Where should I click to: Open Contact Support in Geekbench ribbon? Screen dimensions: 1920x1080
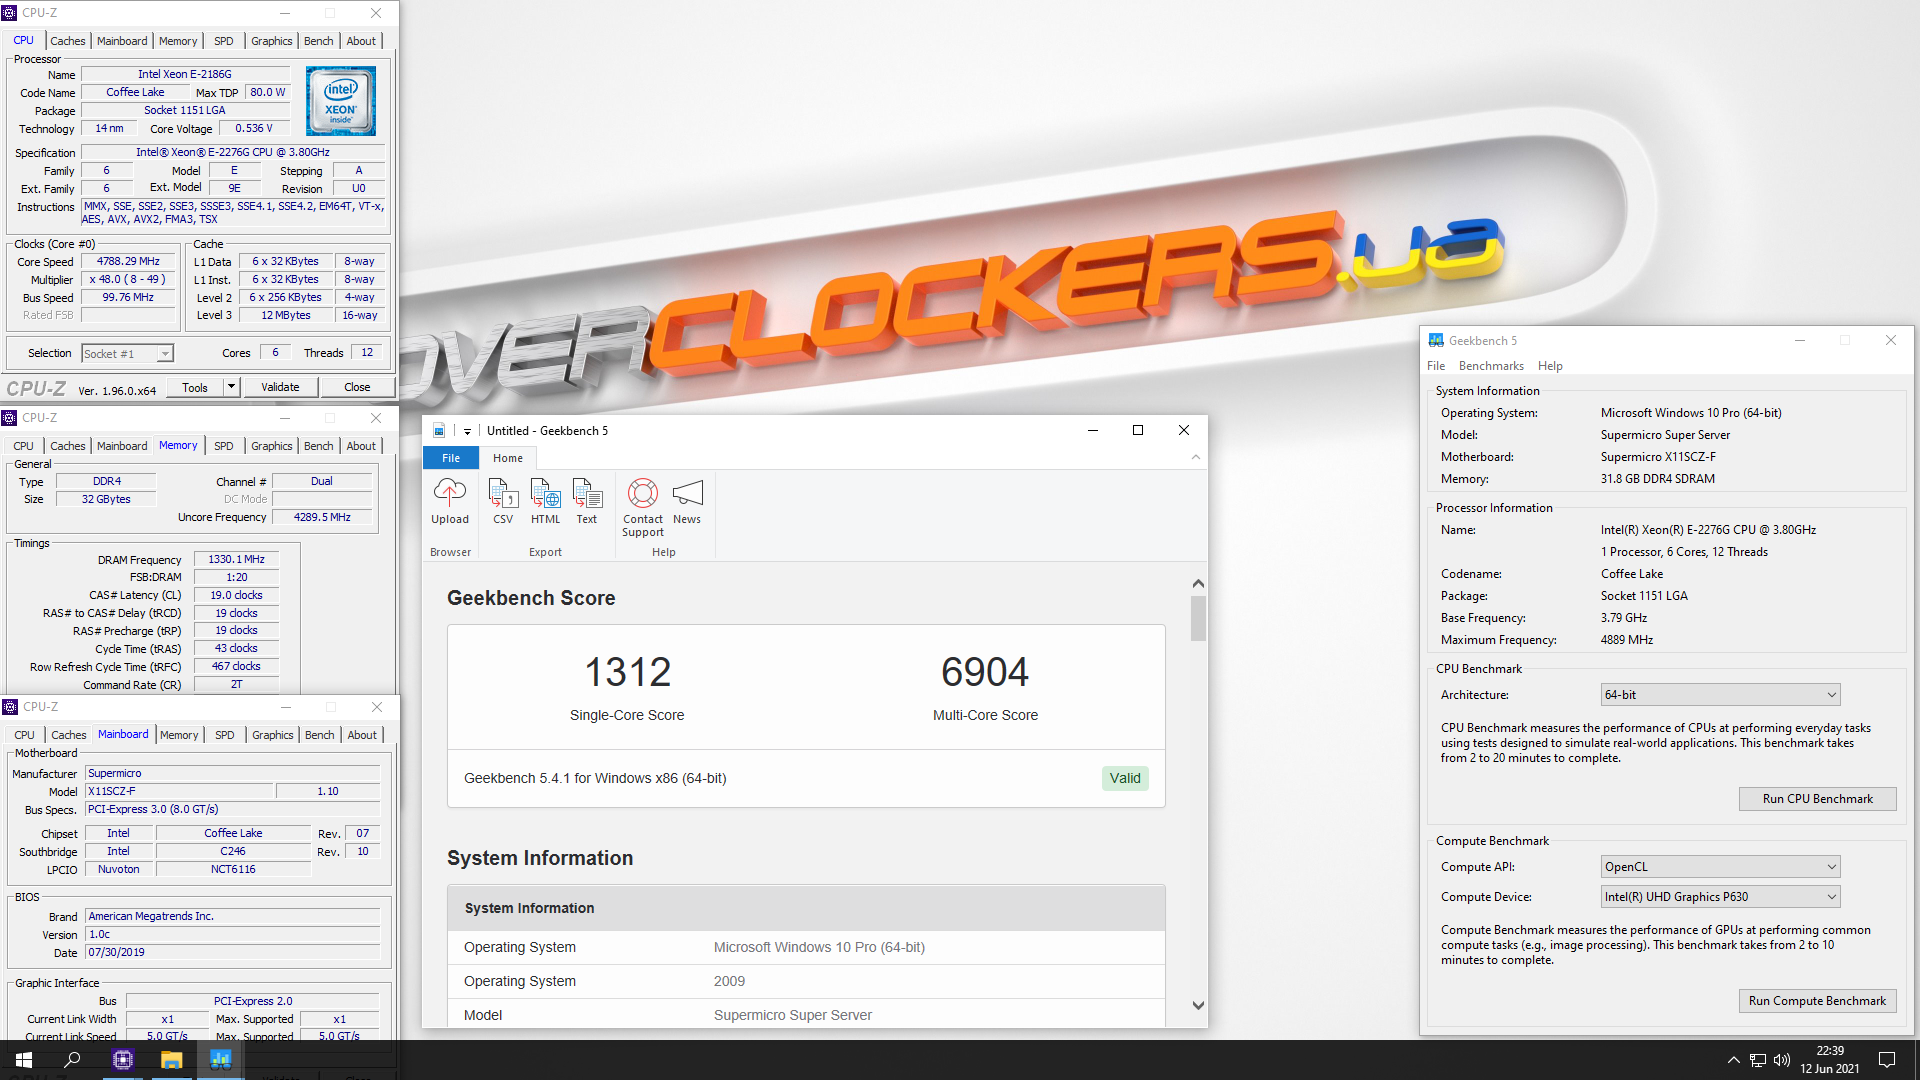click(x=643, y=507)
